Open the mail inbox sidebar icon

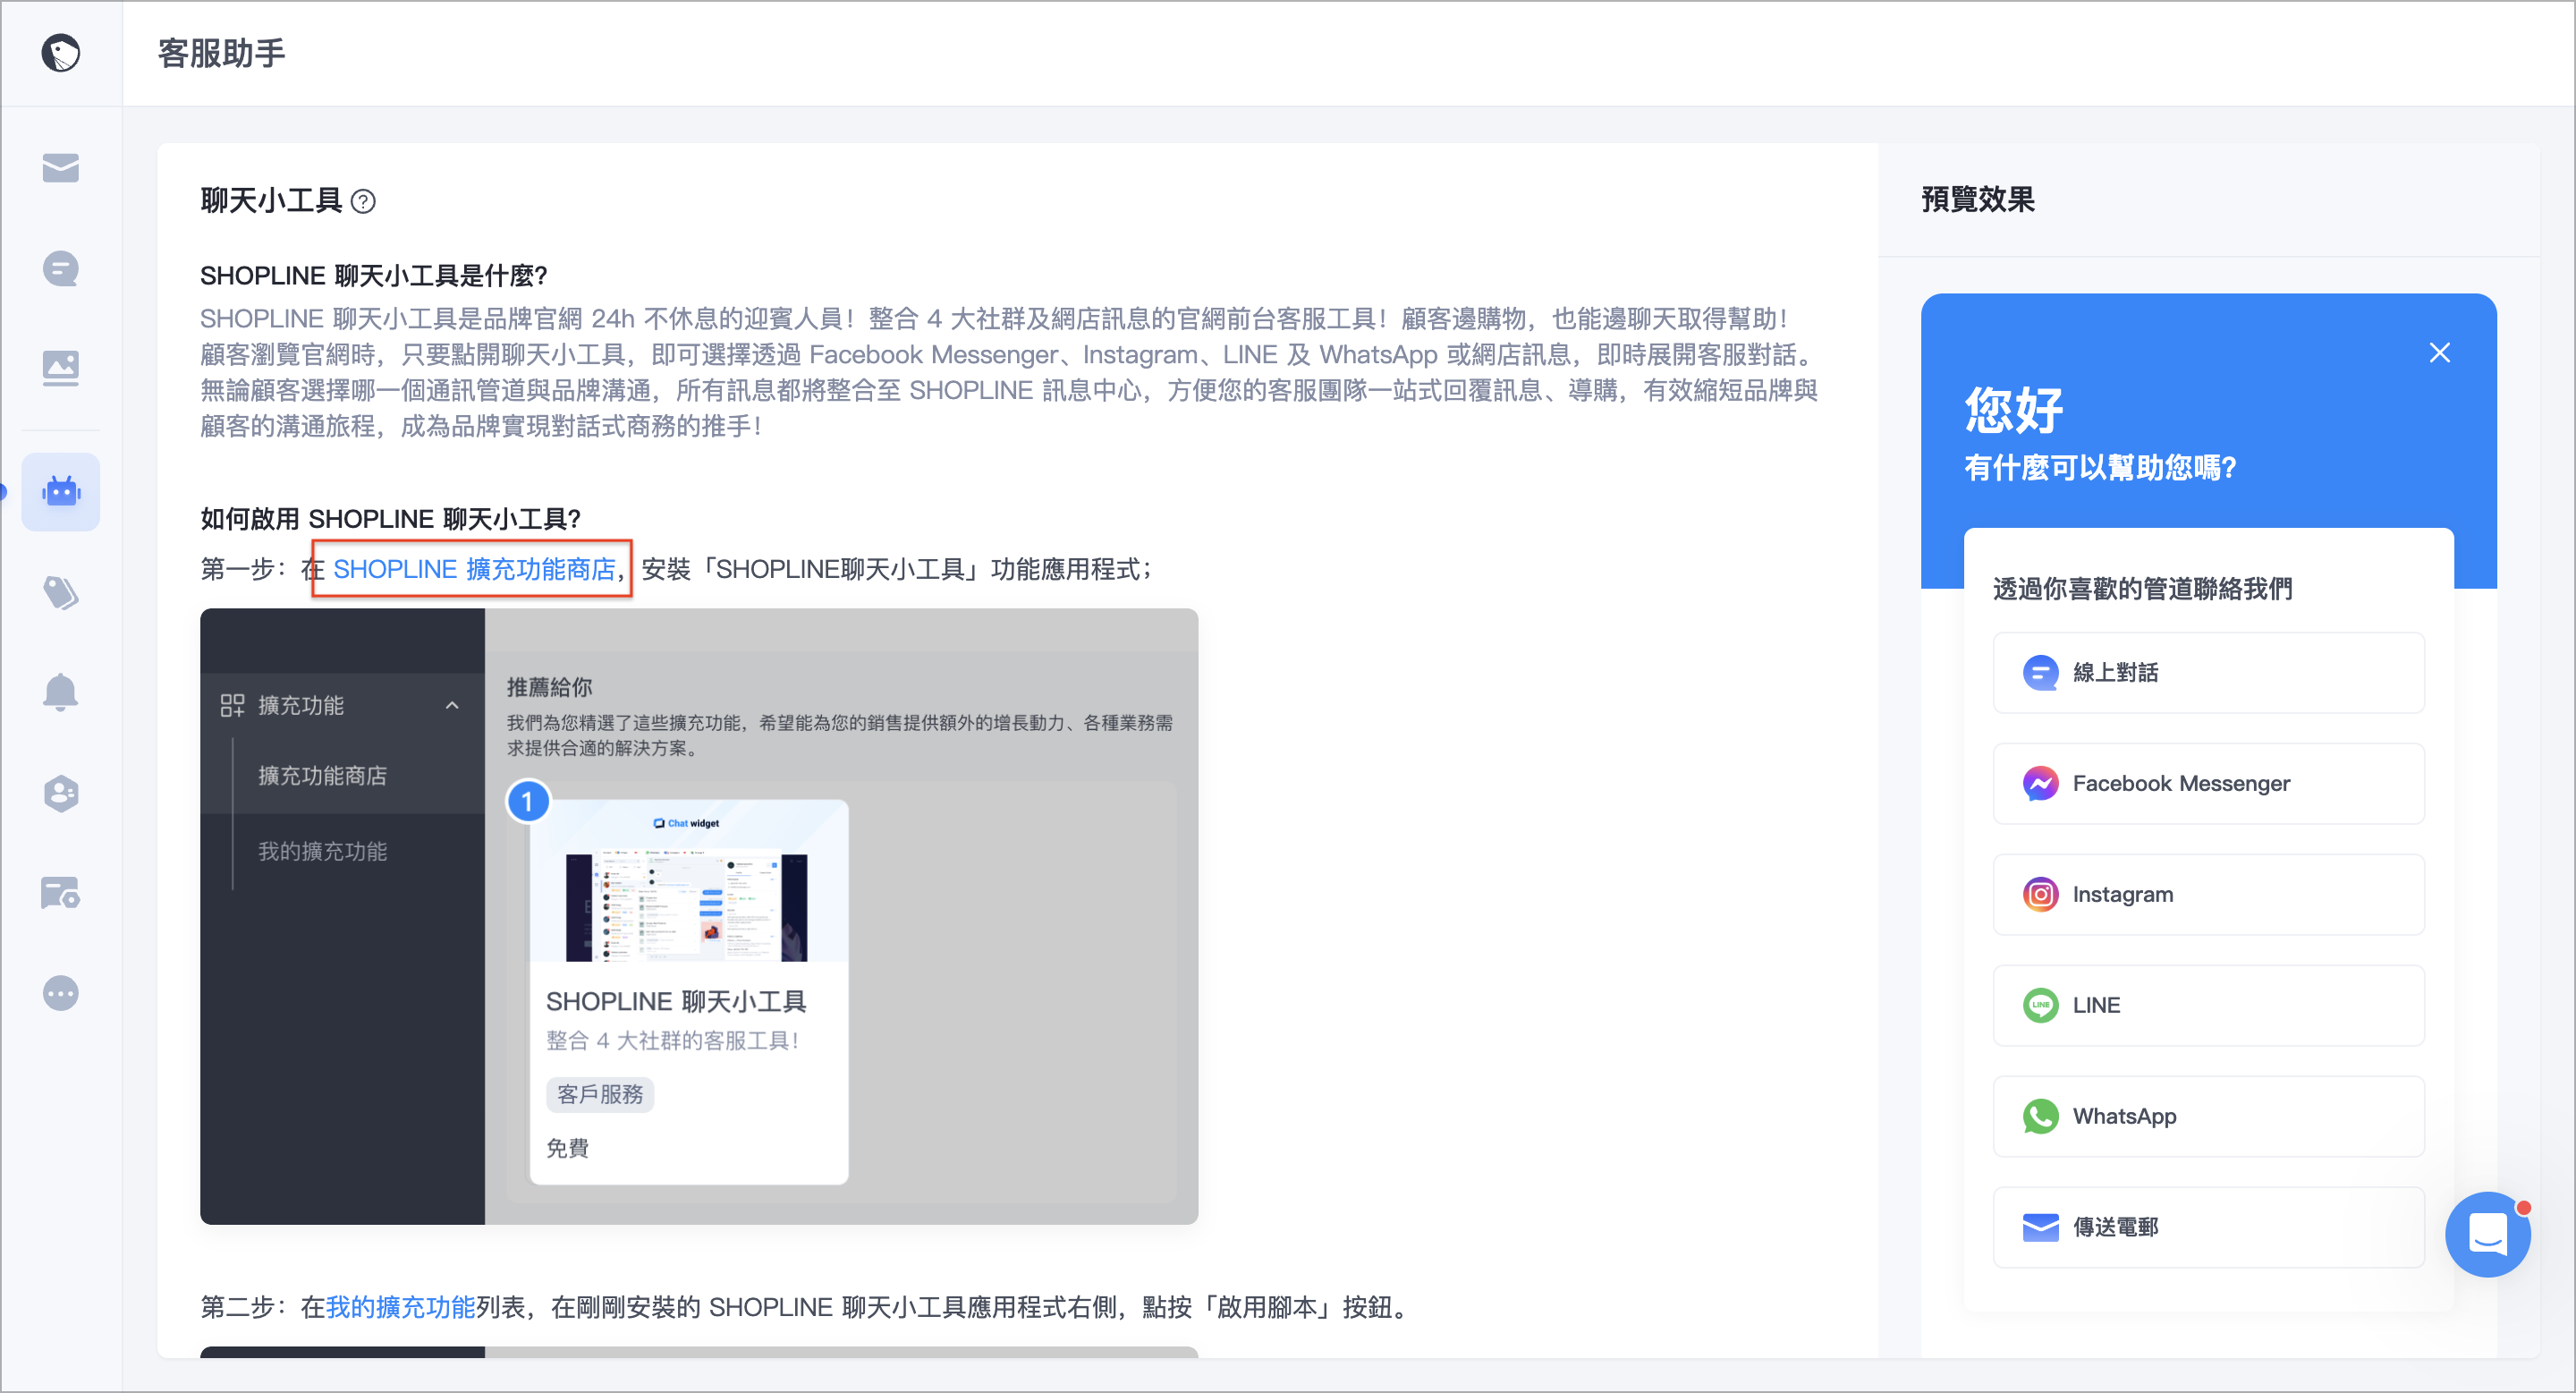point(61,168)
